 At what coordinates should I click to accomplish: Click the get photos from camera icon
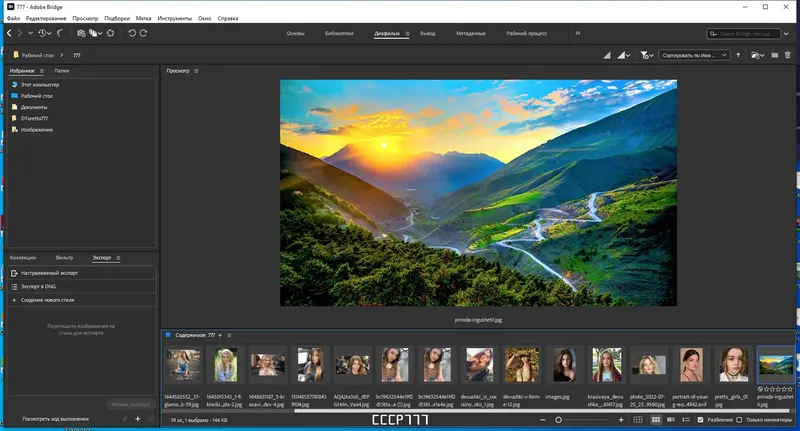(x=81, y=33)
